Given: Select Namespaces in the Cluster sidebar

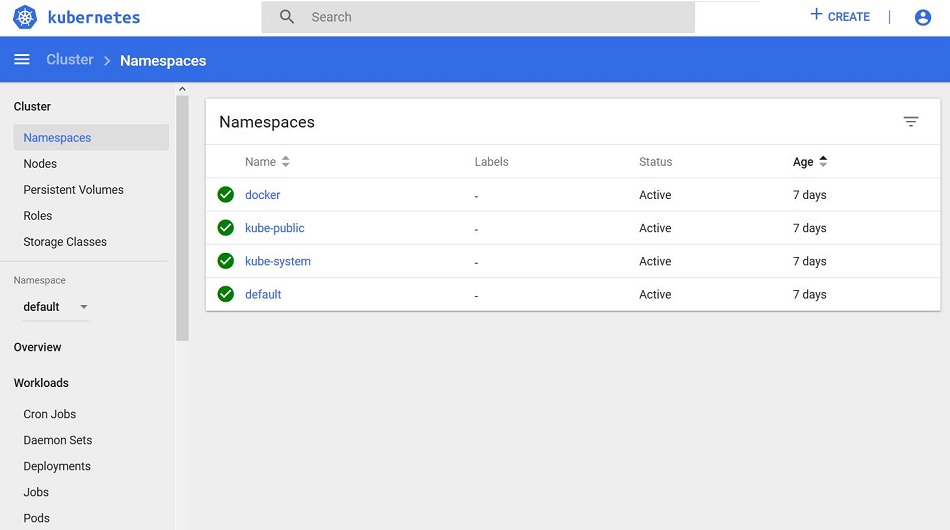Looking at the screenshot, I should click(91, 137).
